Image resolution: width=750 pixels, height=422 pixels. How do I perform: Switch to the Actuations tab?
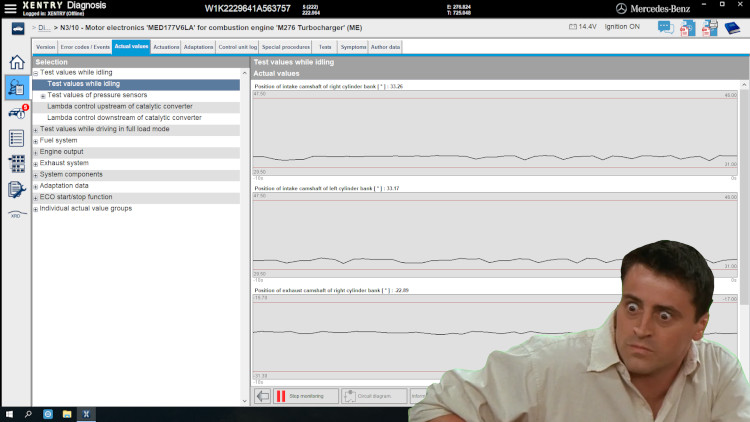coord(166,46)
